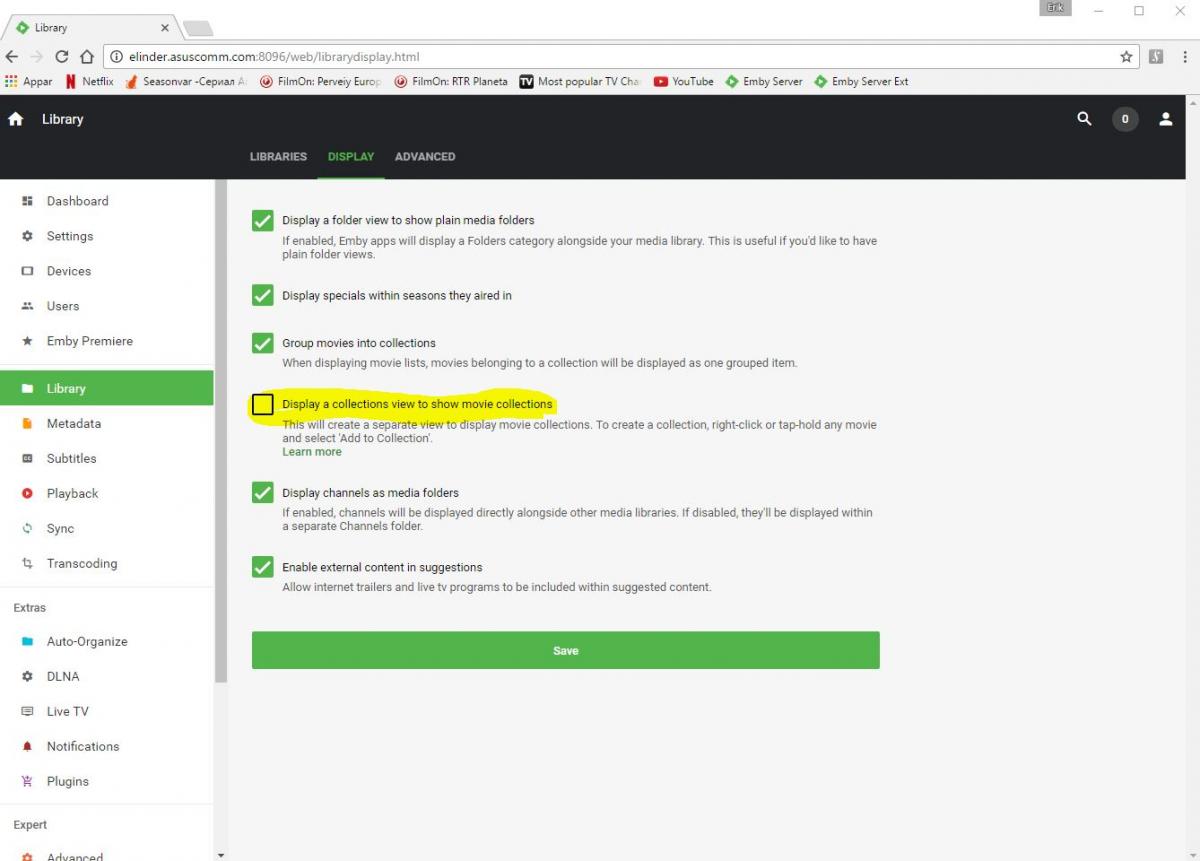Select the Display tab
The width and height of the screenshot is (1200, 861).
351,157
